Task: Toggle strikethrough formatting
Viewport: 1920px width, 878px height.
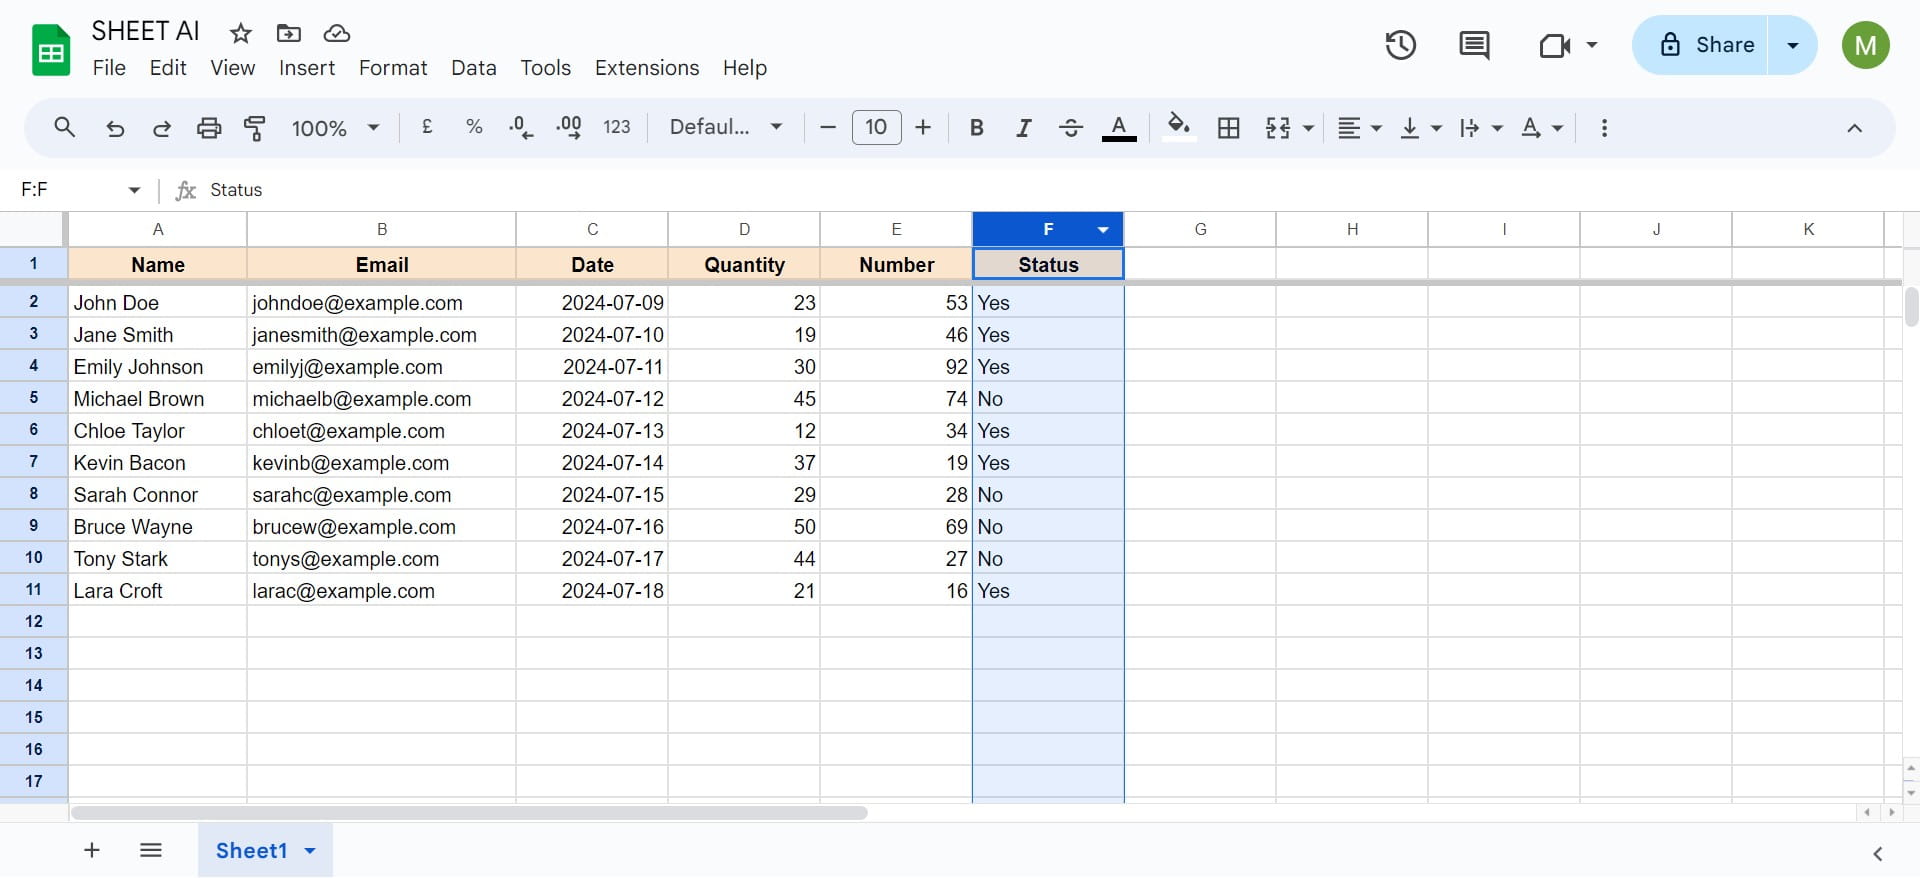Action: point(1070,128)
